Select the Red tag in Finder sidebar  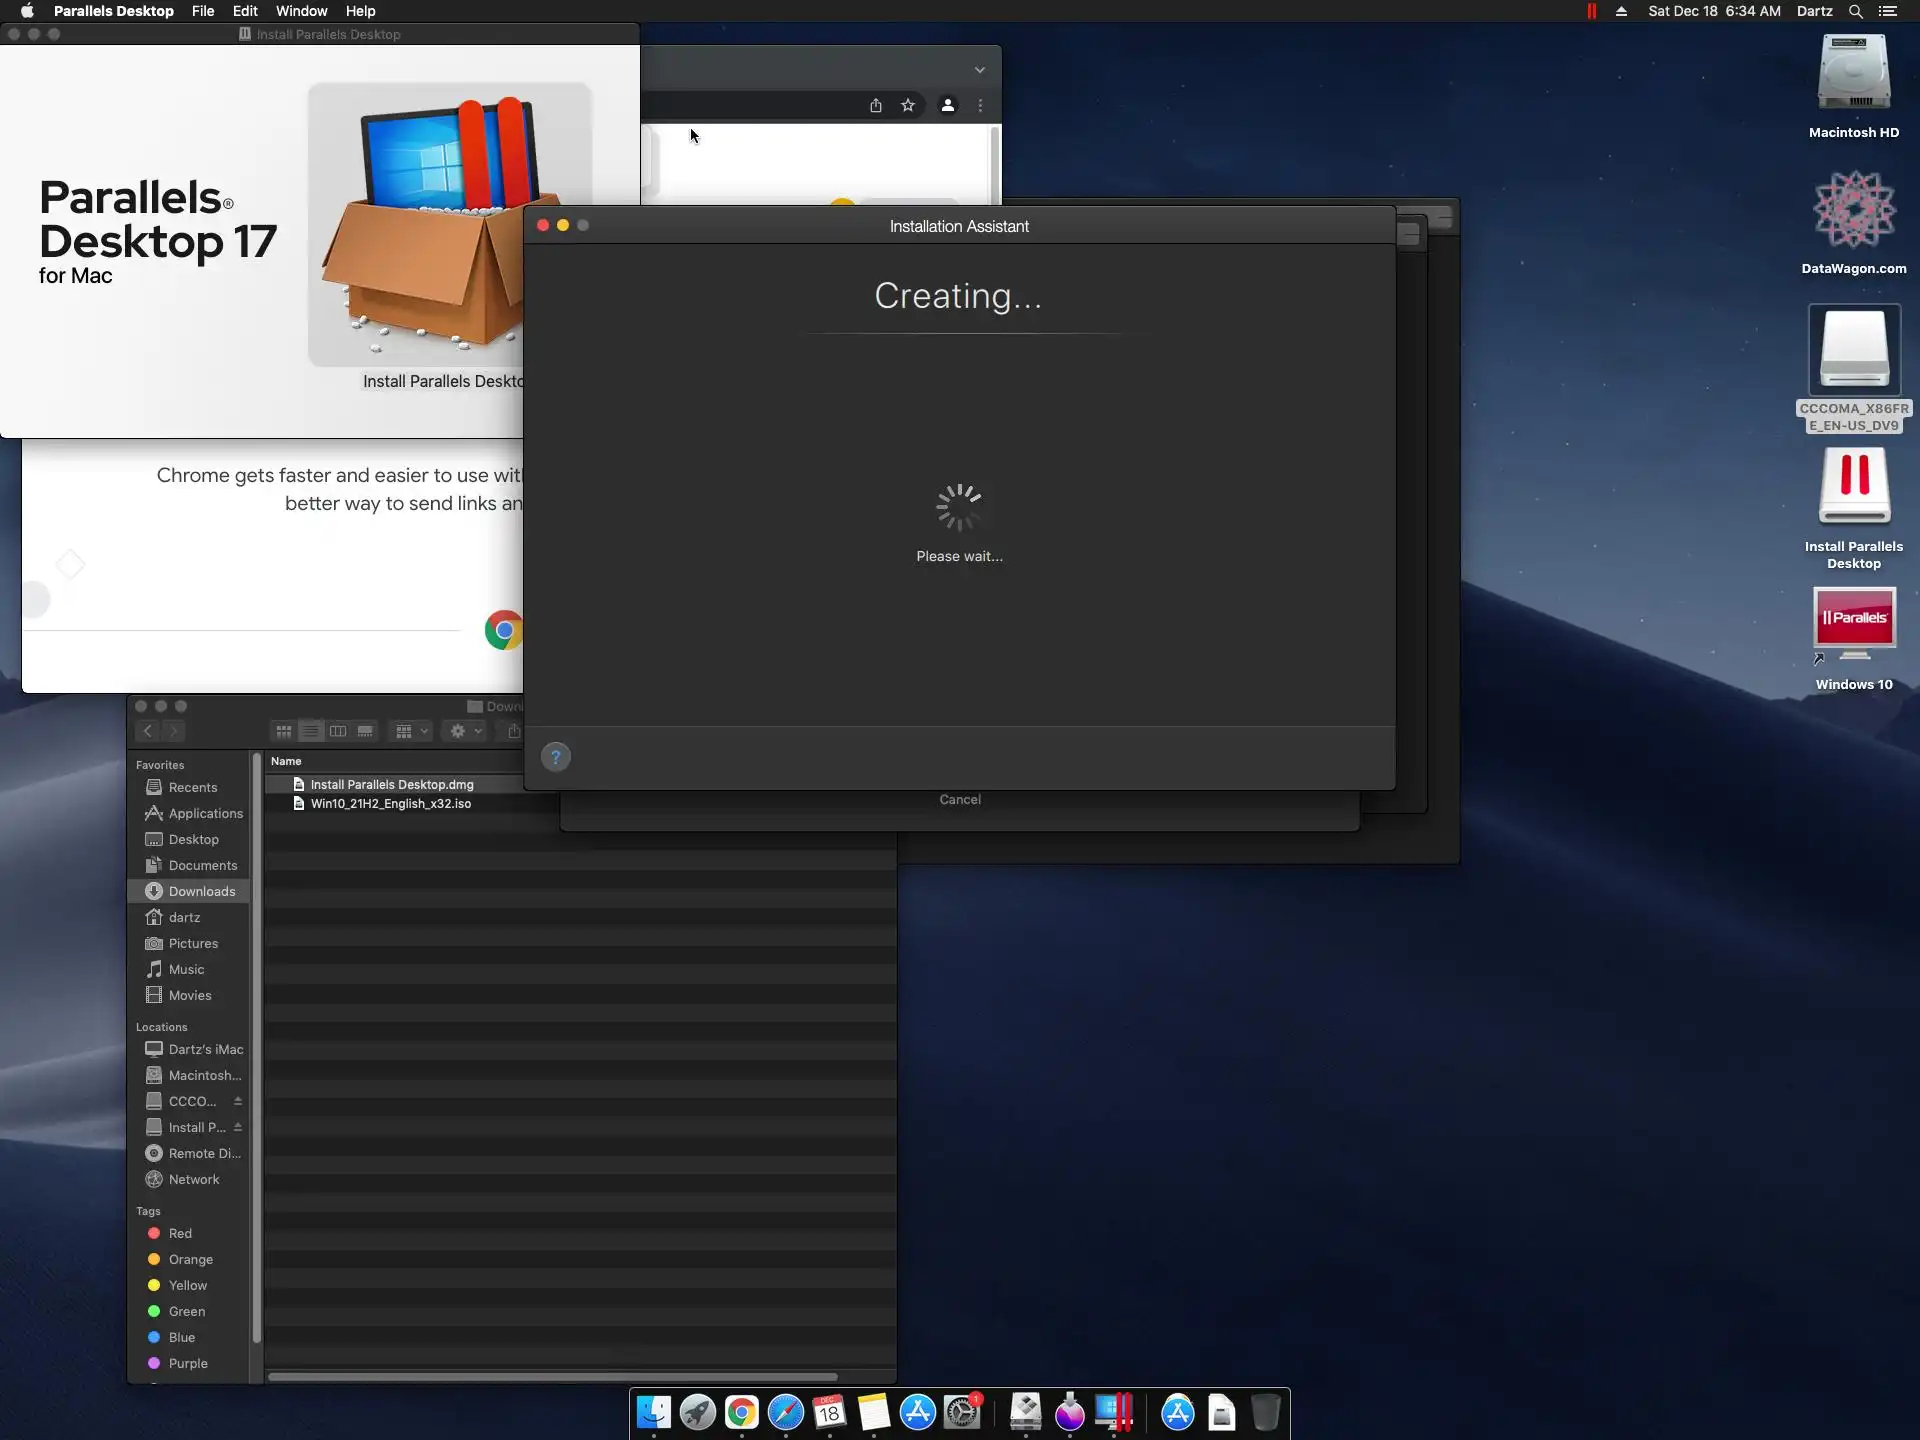180,1233
